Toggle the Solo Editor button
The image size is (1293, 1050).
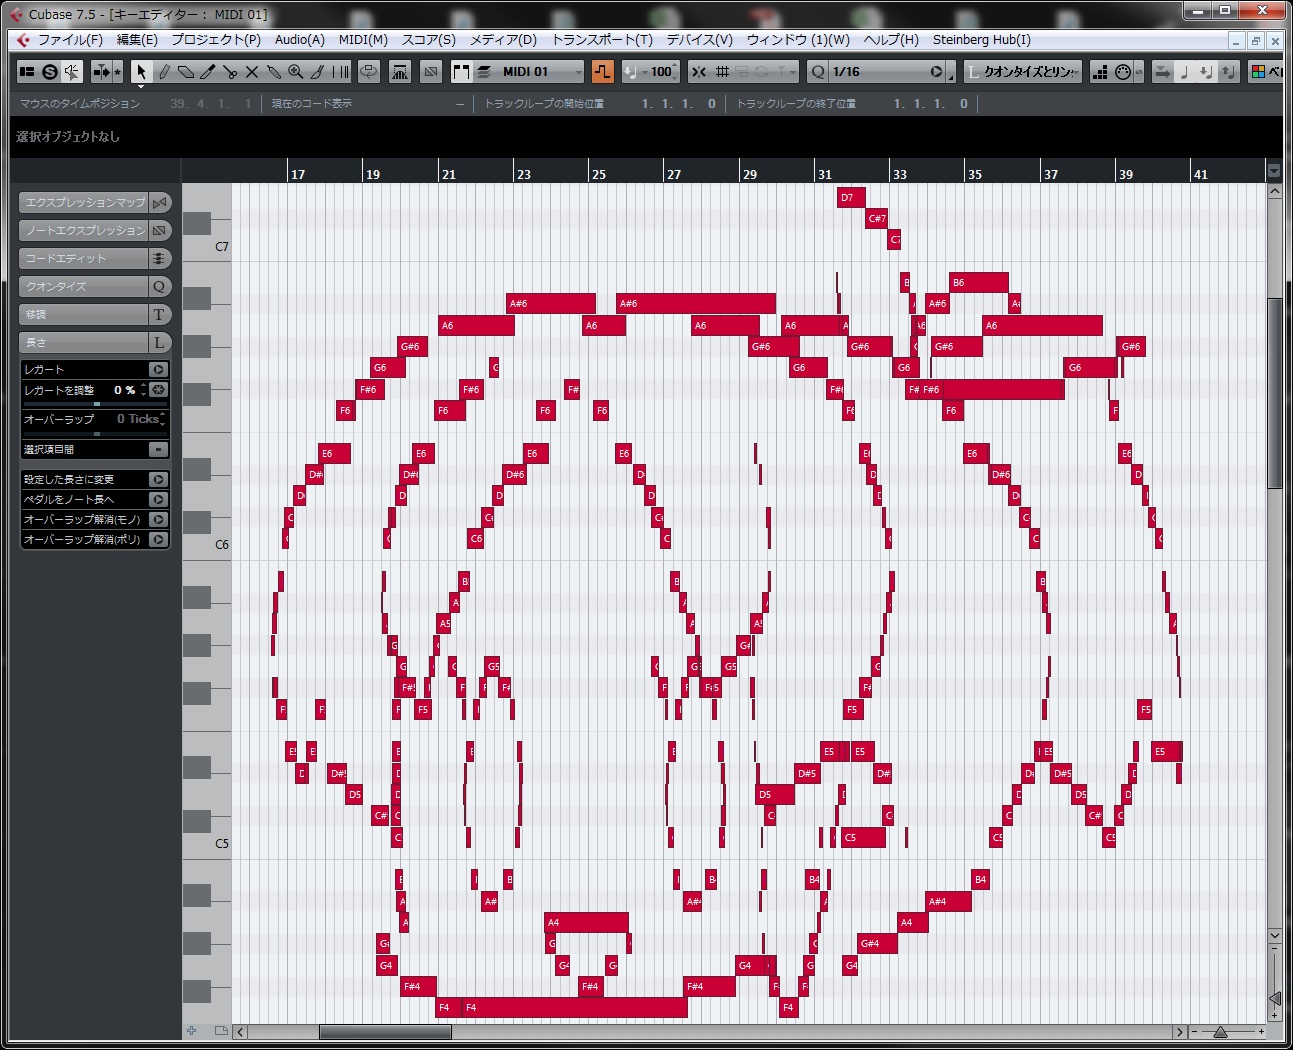[49, 72]
